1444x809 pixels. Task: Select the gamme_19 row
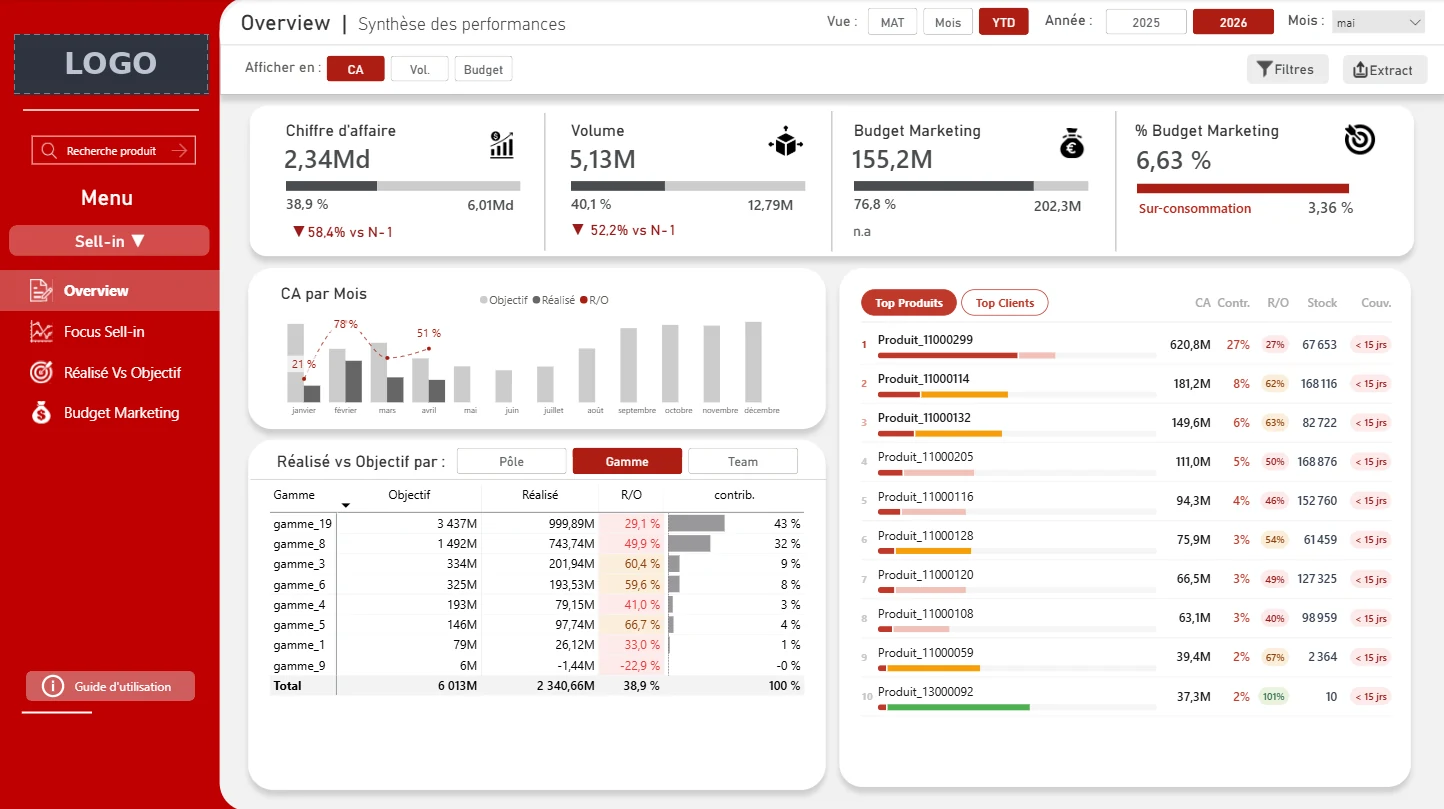tap(537, 523)
